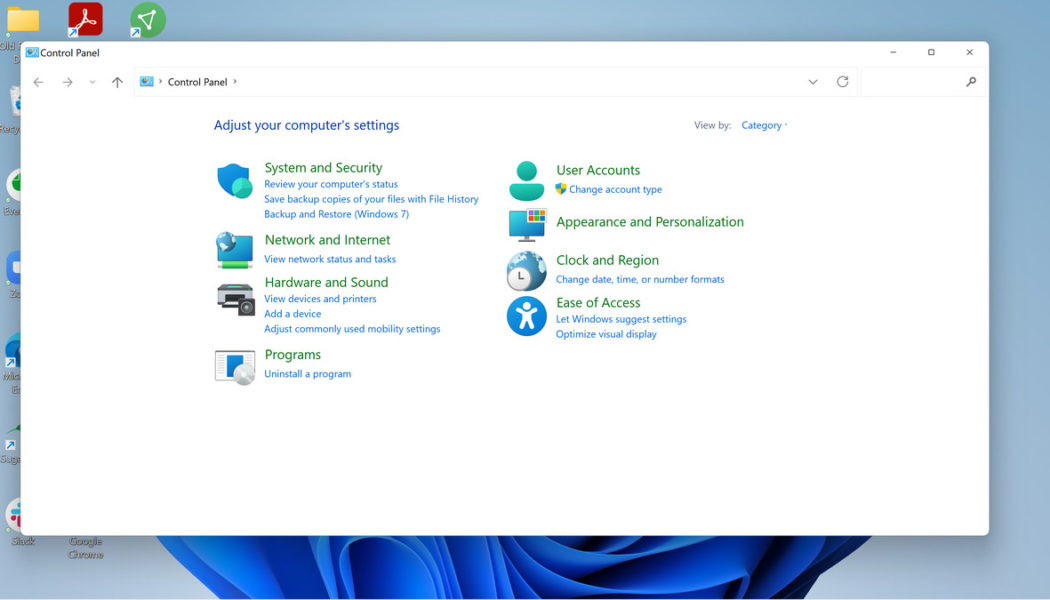Select Add a device
The width and height of the screenshot is (1050, 600).
point(293,313)
